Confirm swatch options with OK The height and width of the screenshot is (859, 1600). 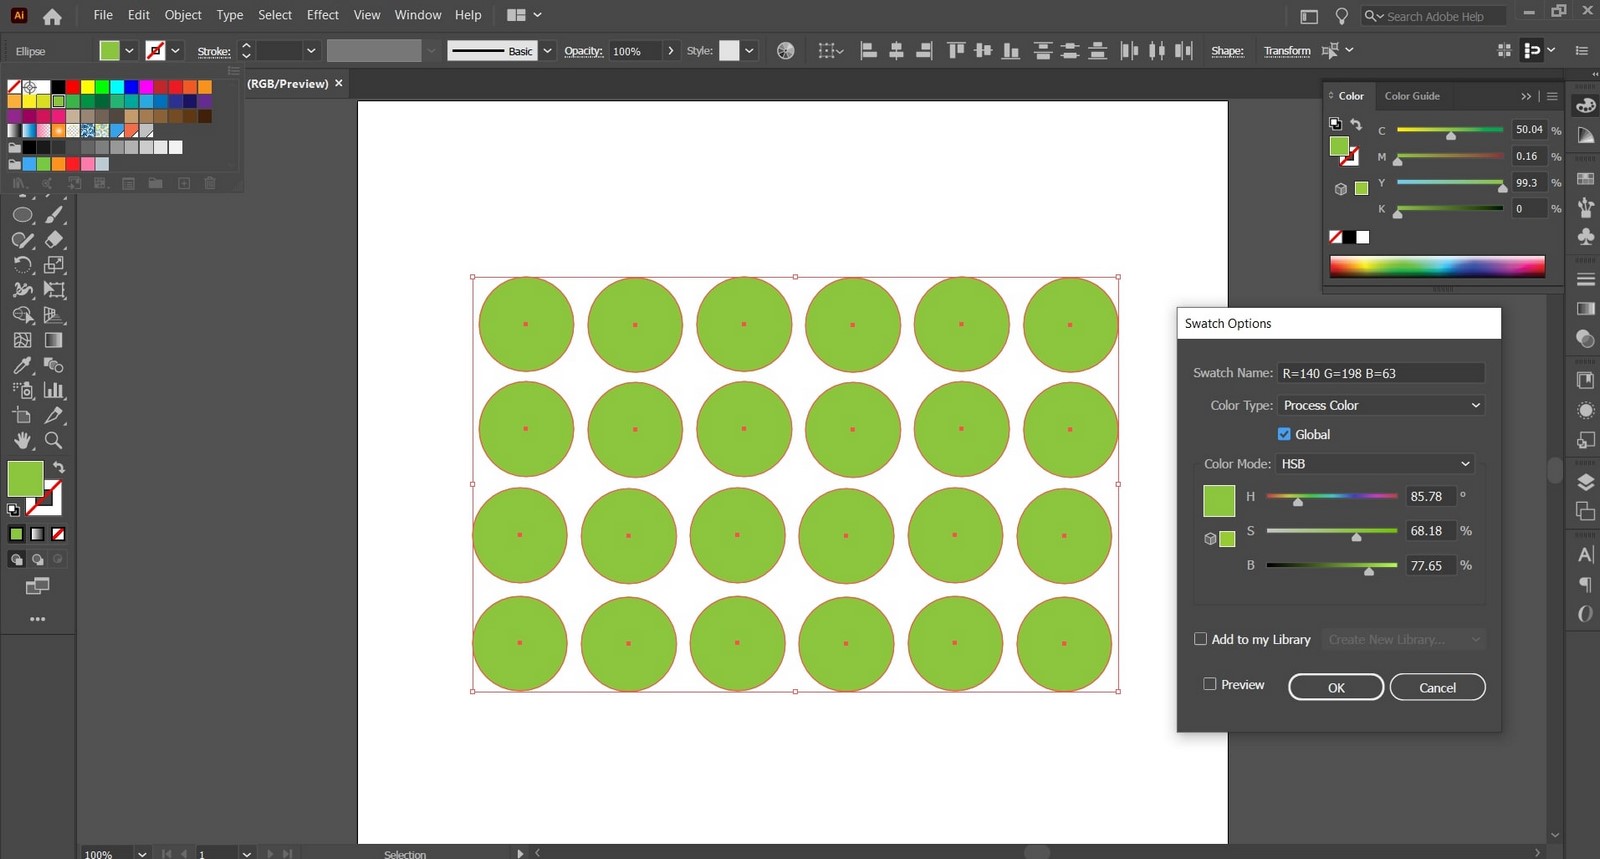click(x=1336, y=687)
